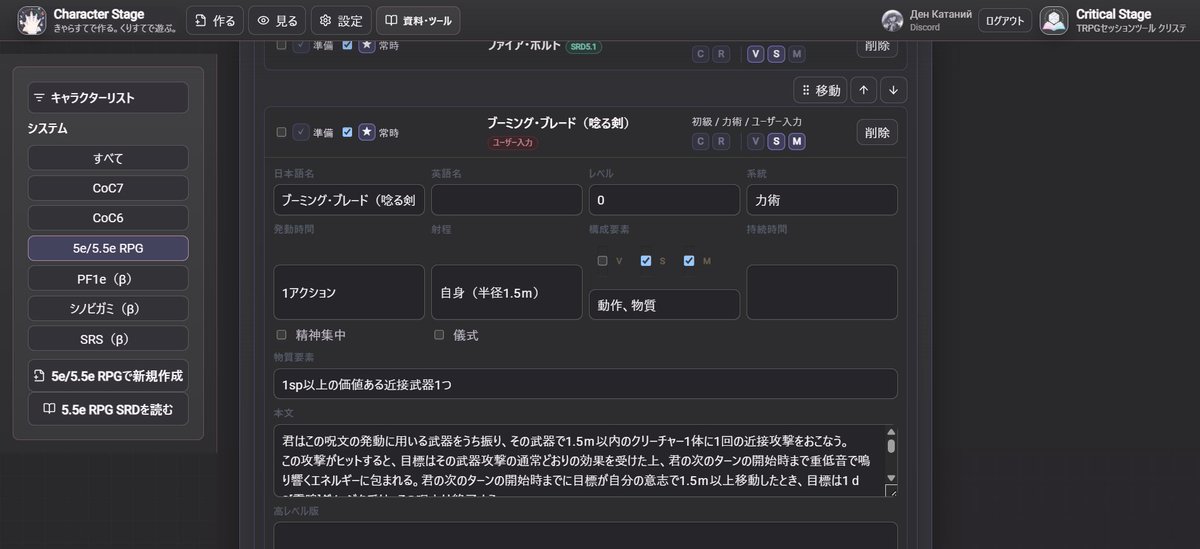
Task: Open the 作る menu
Action: [x=215, y=21]
